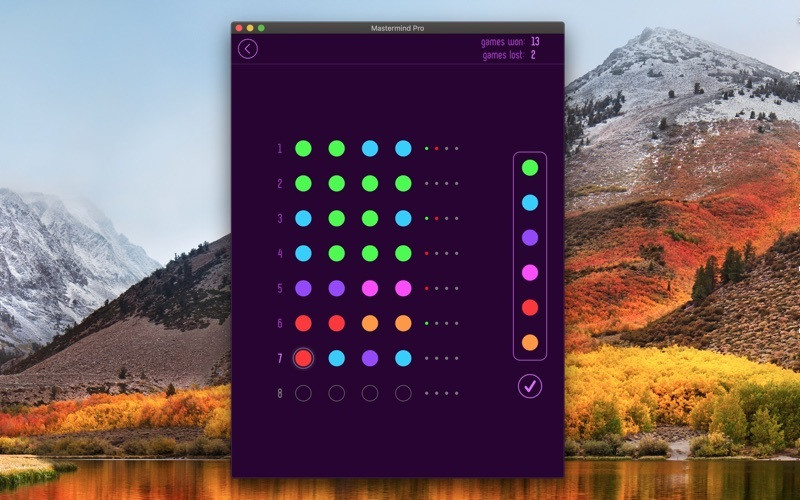Click the first empty slot in row 8
800x500 pixels.
click(x=303, y=393)
